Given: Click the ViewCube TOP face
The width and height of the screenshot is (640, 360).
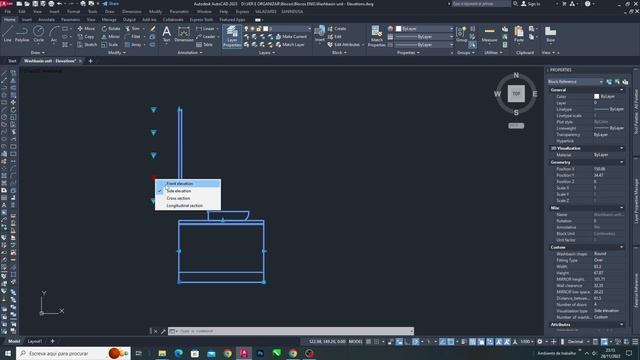Looking at the screenshot, I should (516, 93).
